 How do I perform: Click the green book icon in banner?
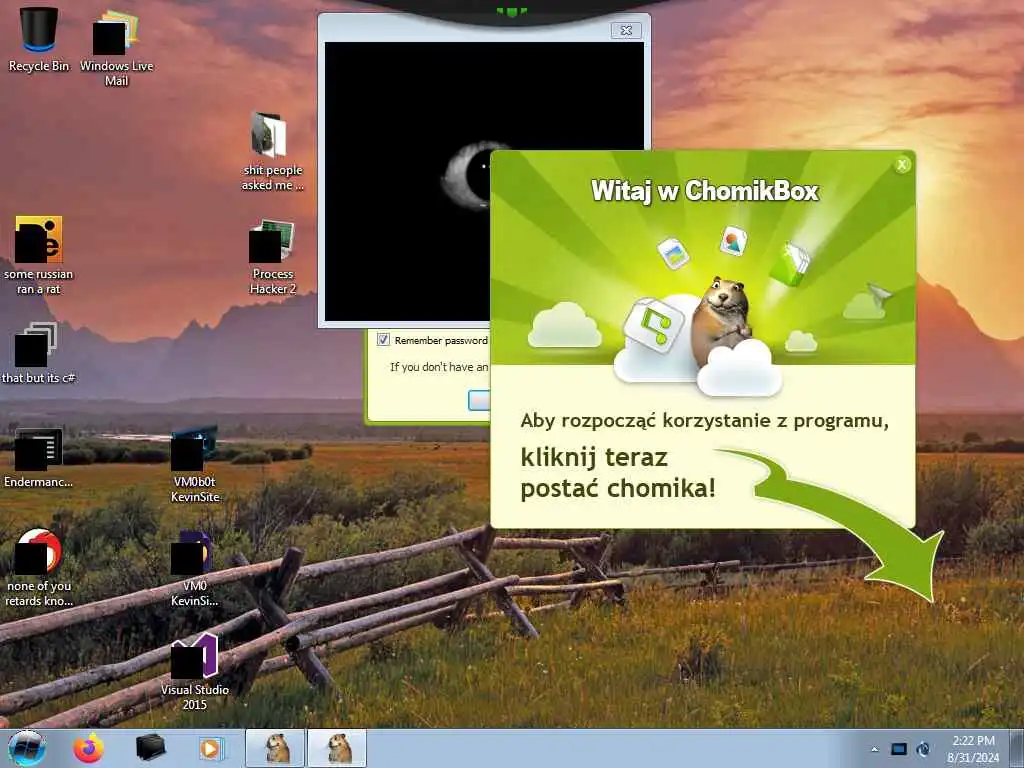[790, 263]
